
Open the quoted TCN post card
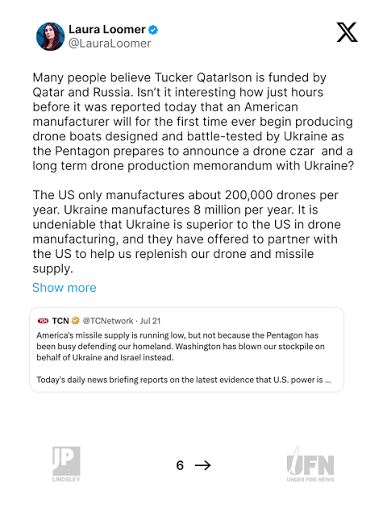187,350
